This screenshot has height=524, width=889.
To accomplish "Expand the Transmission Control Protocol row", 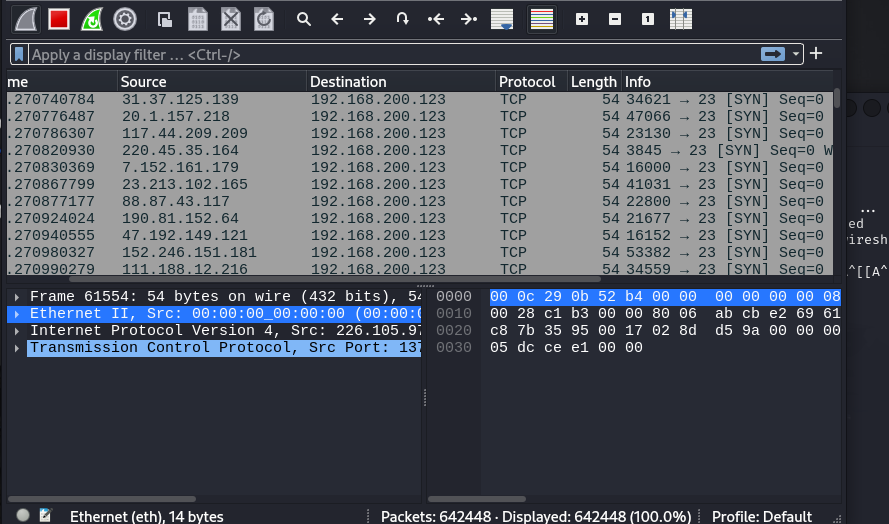I will tap(17, 348).
